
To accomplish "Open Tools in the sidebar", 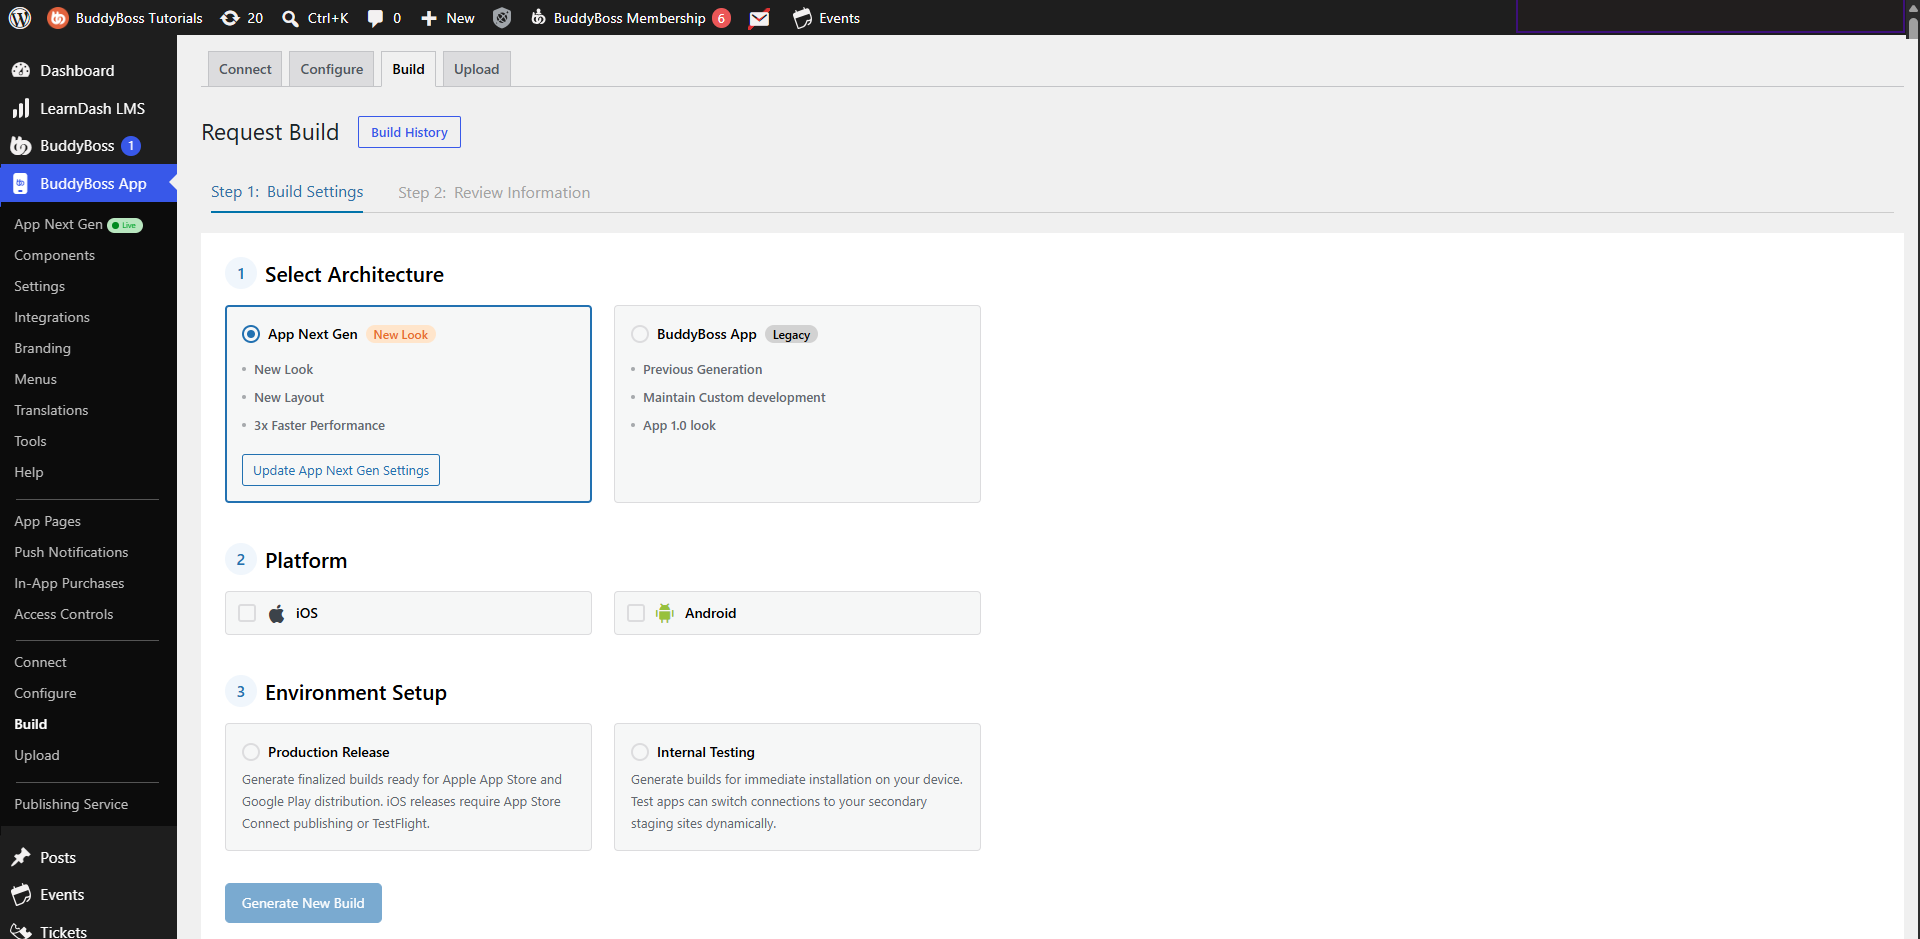I will (30, 441).
